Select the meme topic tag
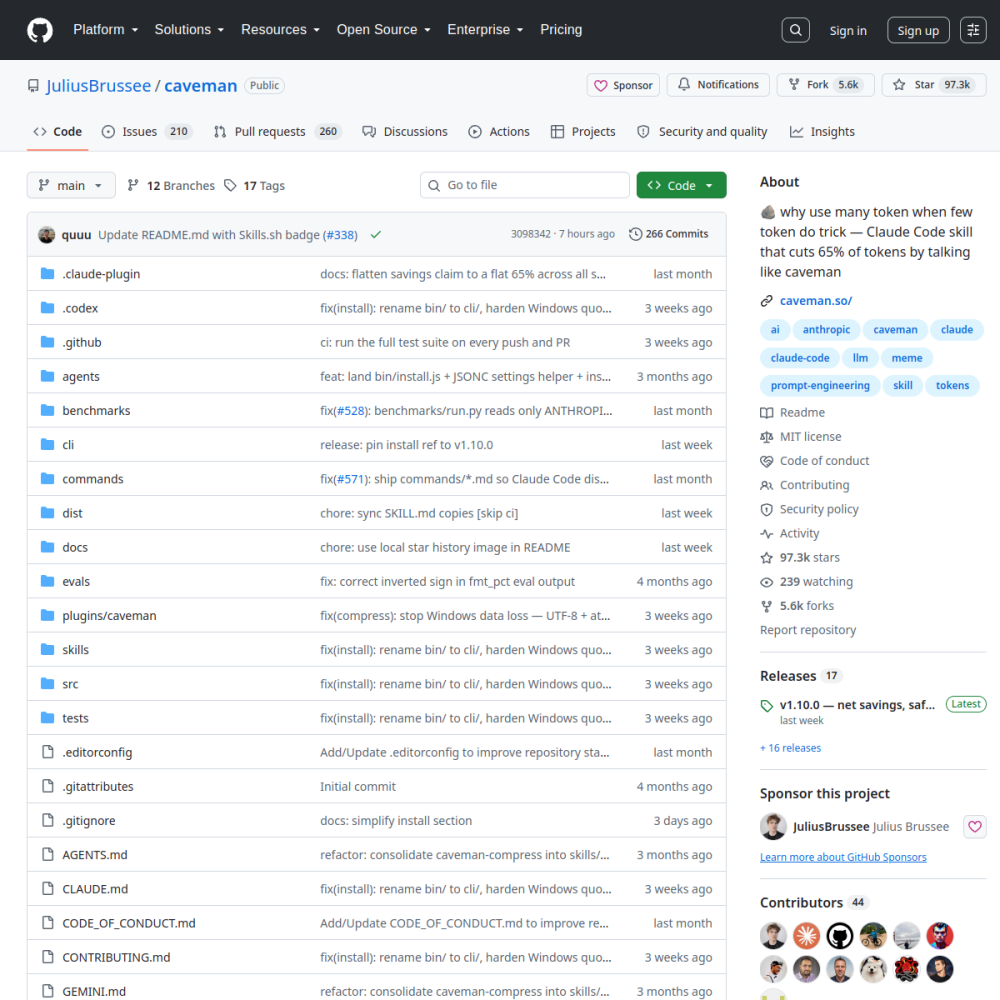This screenshot has height=1000, width=1000. click(906, 358)
